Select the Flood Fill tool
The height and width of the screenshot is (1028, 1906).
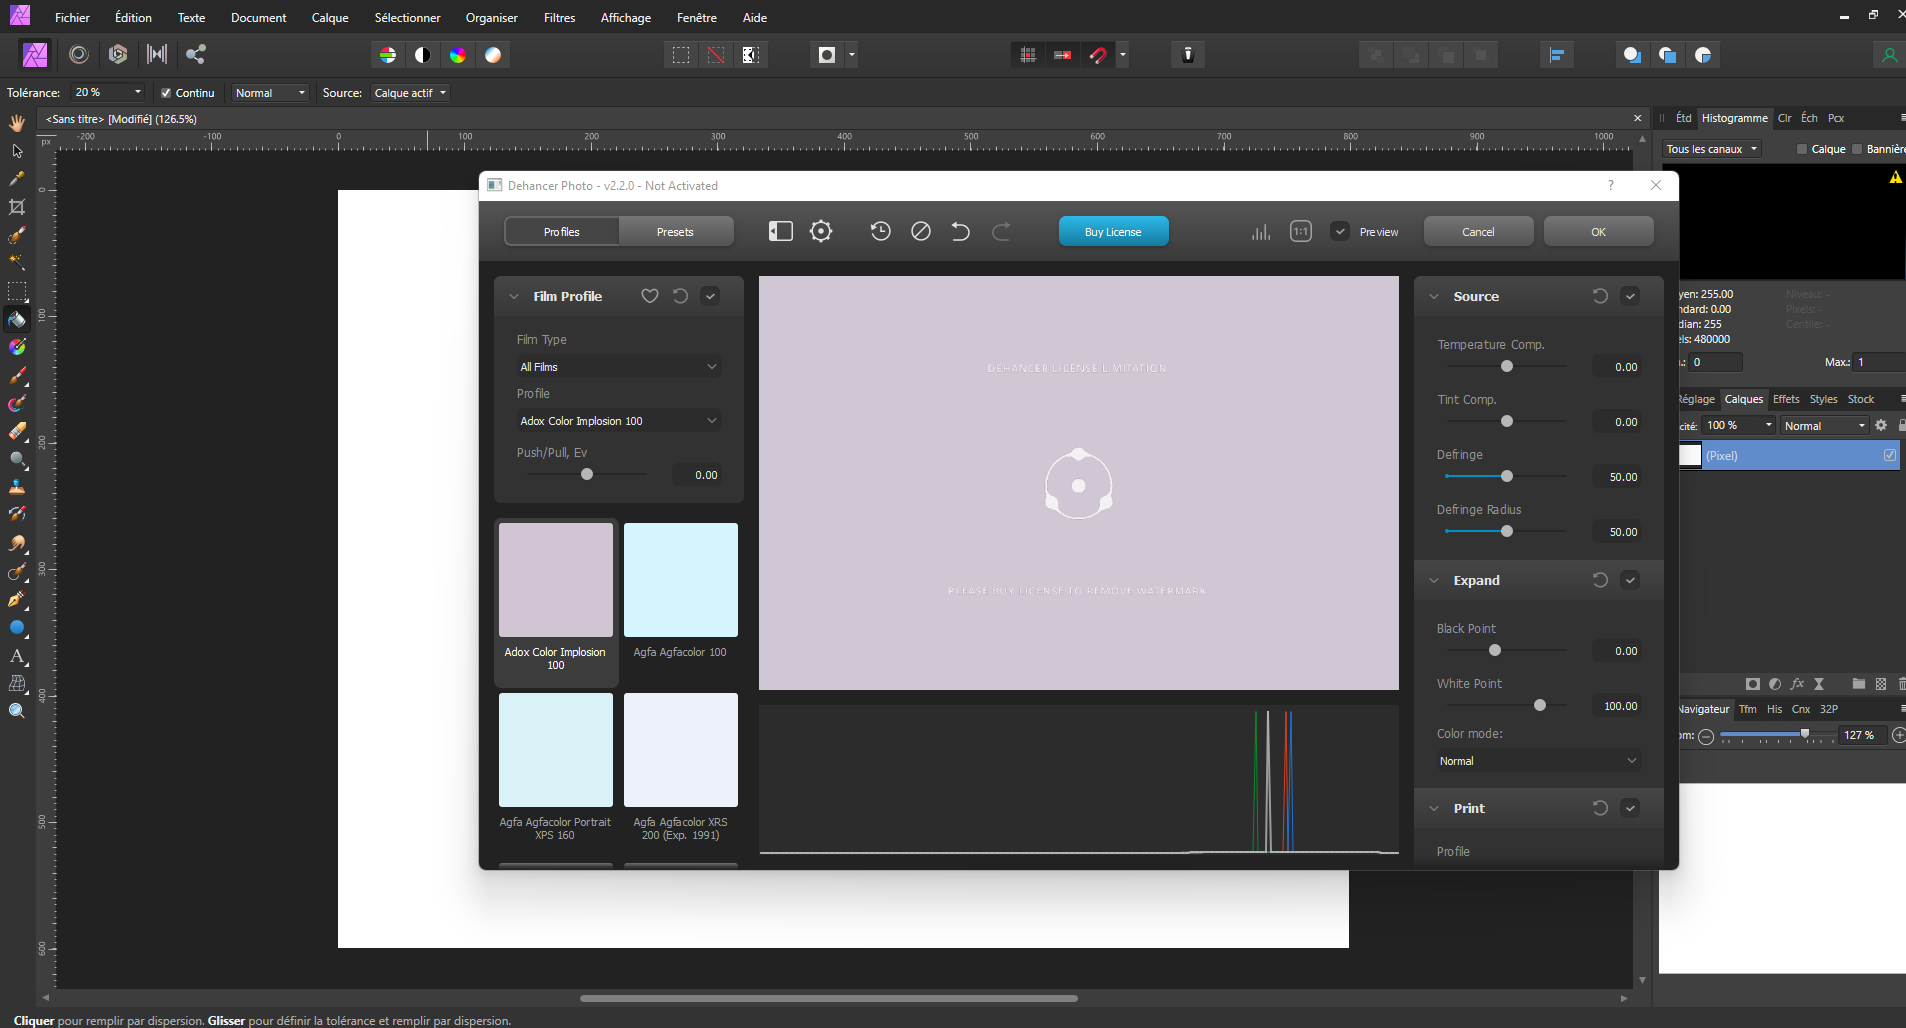tap(16, 320)
